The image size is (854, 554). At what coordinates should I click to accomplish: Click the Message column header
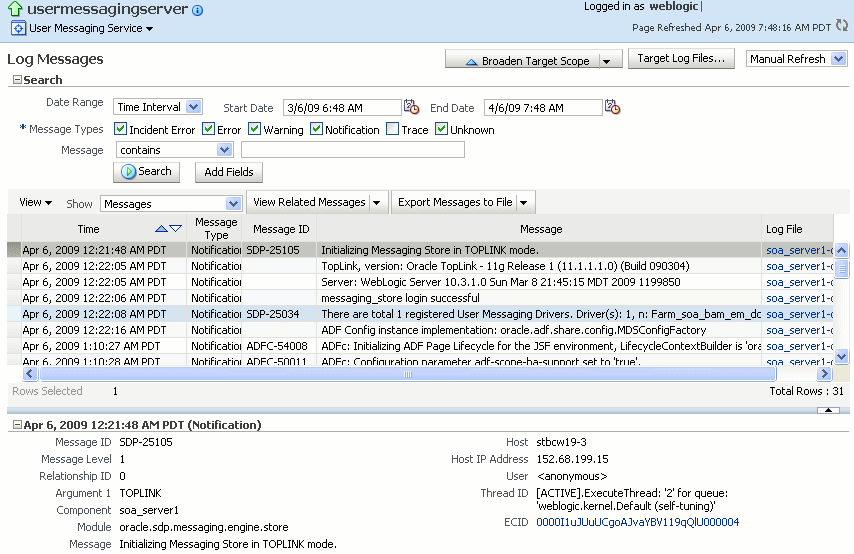pyautogui.click(x=540, y=229)
